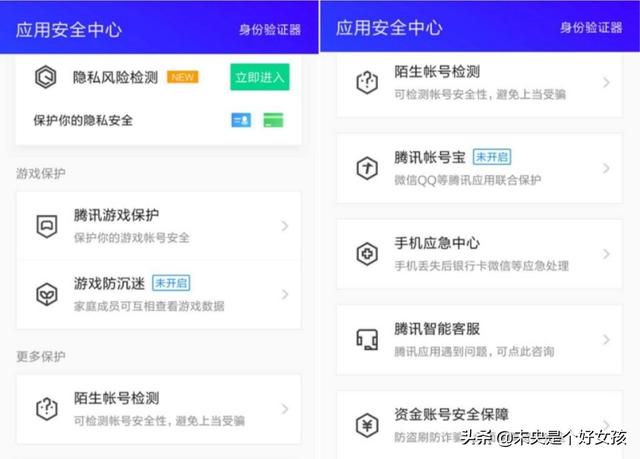The height and width of the screenshot is (459, 640).
Task: Select 微信QQ等腾讯应用联合保护 description
Action: click(x=468, y=180)
